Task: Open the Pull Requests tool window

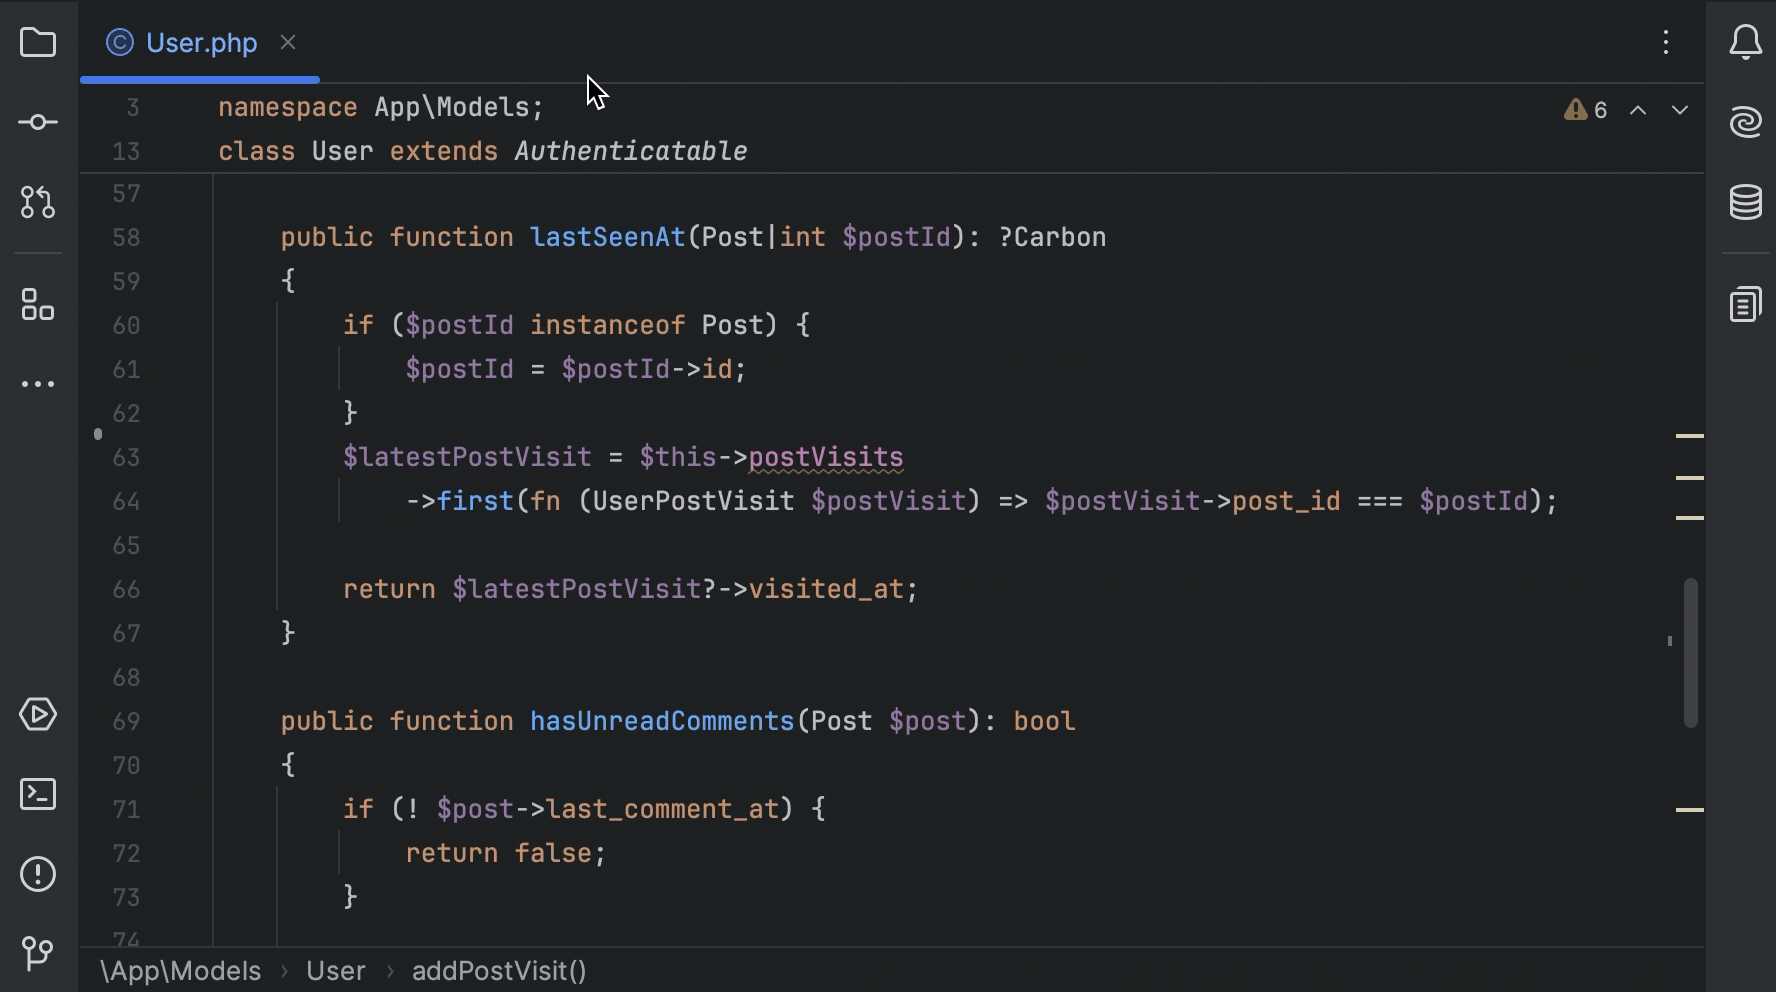Action: point(38,202)
